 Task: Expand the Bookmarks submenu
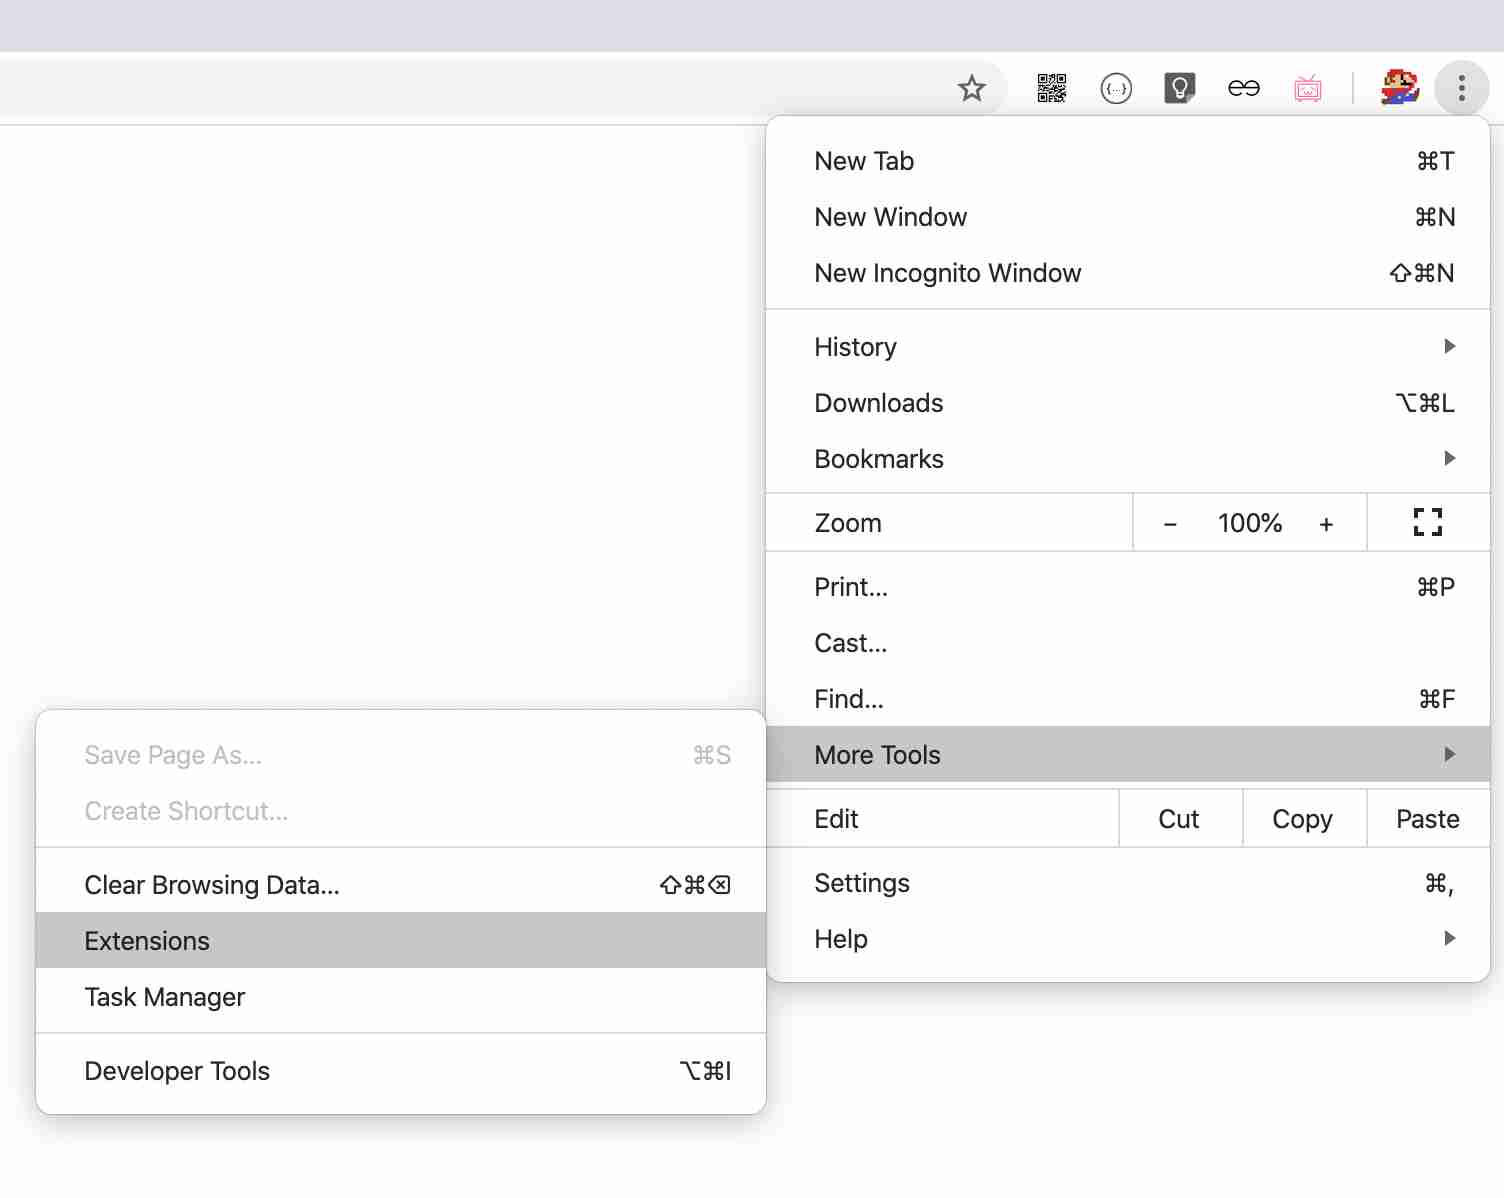click(1128, 459)
